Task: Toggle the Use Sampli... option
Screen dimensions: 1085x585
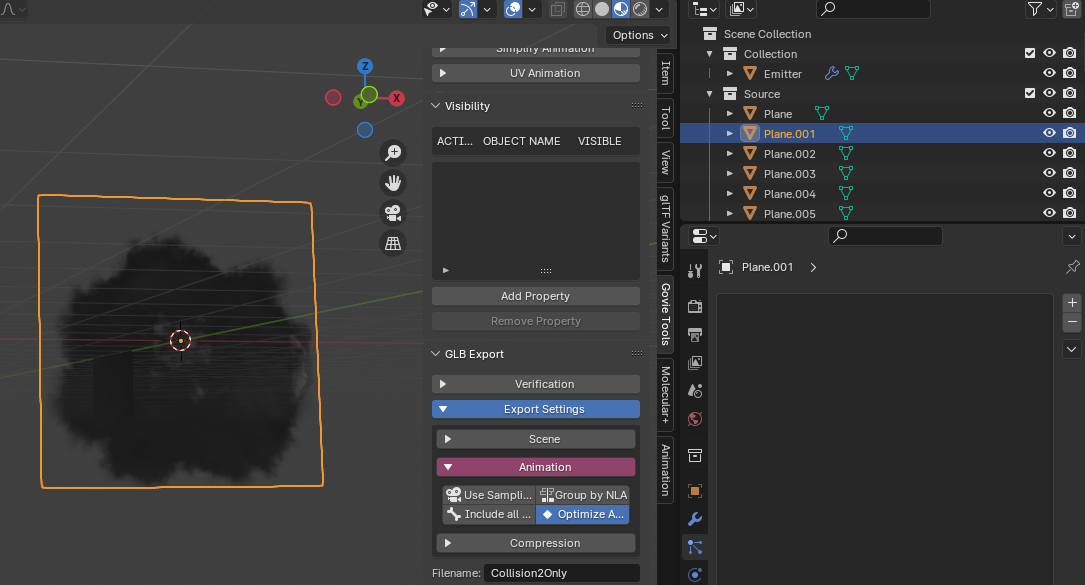Action: tap(489, 495)
